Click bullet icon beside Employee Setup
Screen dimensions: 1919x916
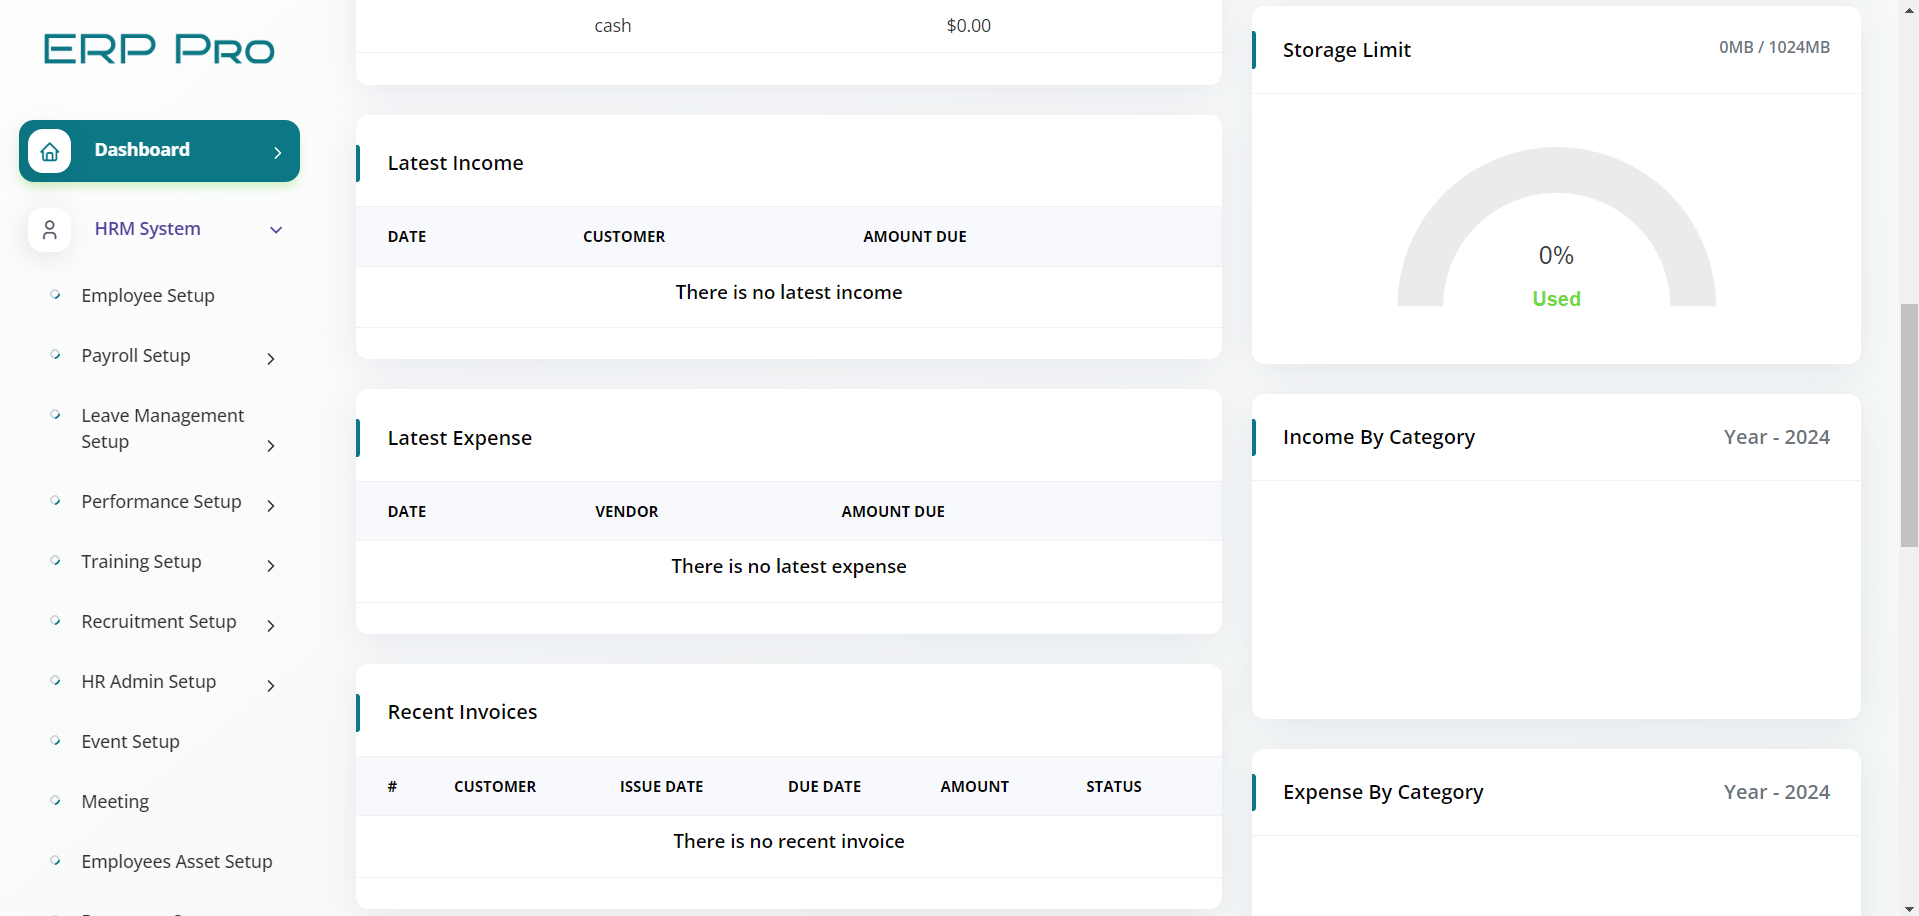56,295
